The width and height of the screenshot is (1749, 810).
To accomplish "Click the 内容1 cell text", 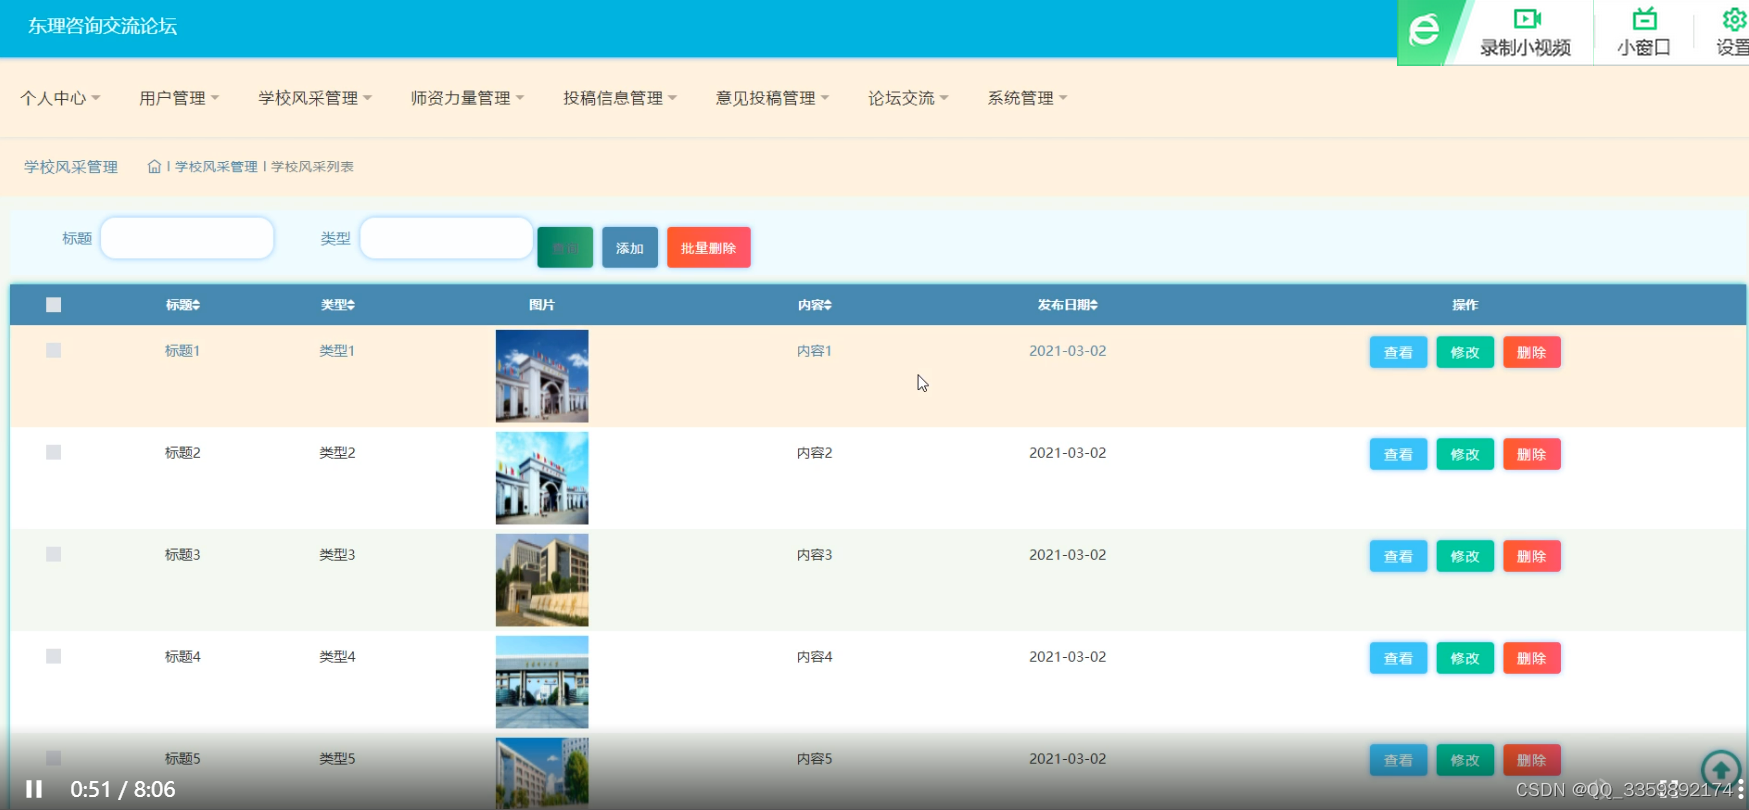I will tap(814, 351).
